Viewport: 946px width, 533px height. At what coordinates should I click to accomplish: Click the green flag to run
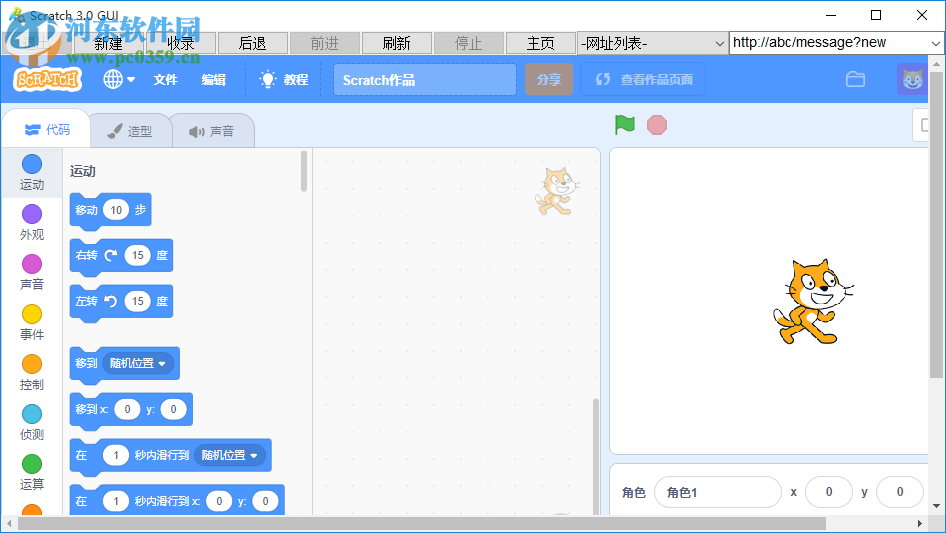tap(624, 125)
